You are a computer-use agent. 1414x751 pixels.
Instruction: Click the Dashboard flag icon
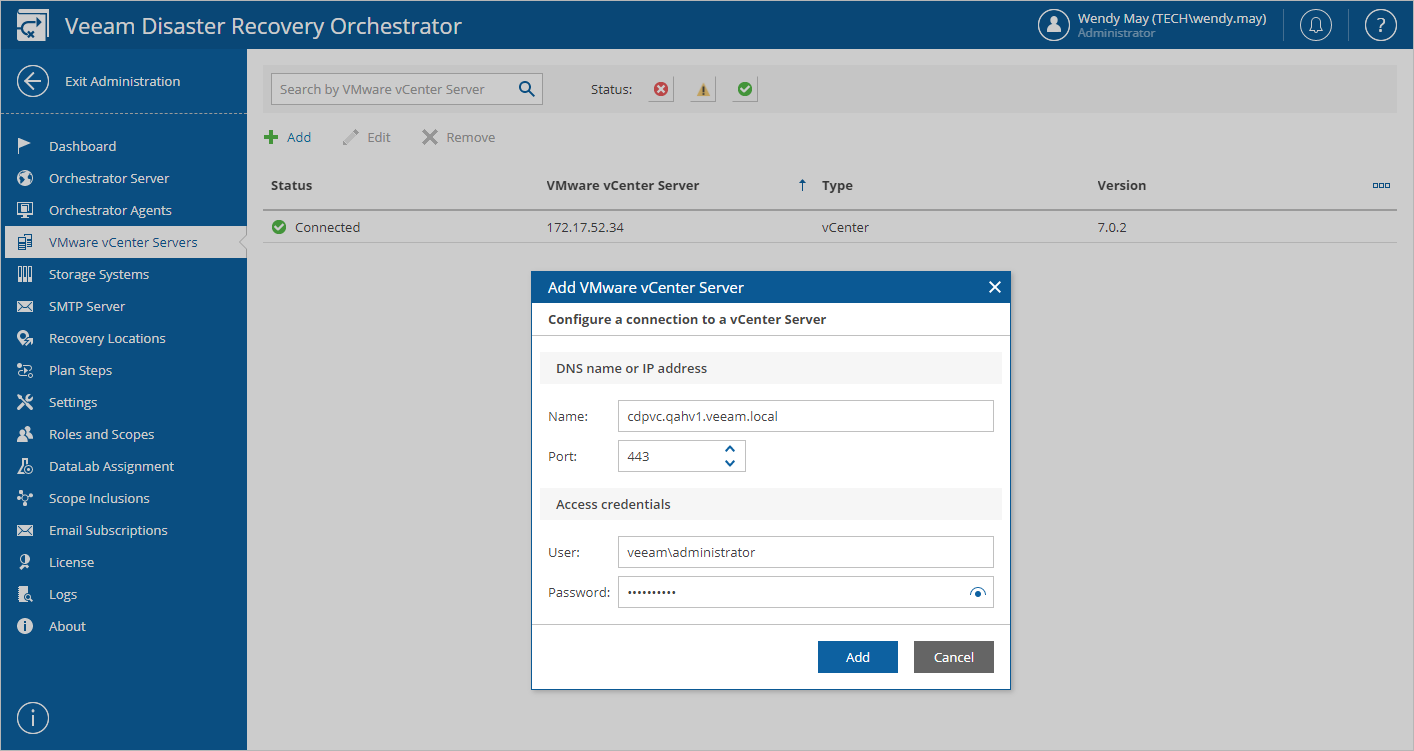[x=26, y=146]
